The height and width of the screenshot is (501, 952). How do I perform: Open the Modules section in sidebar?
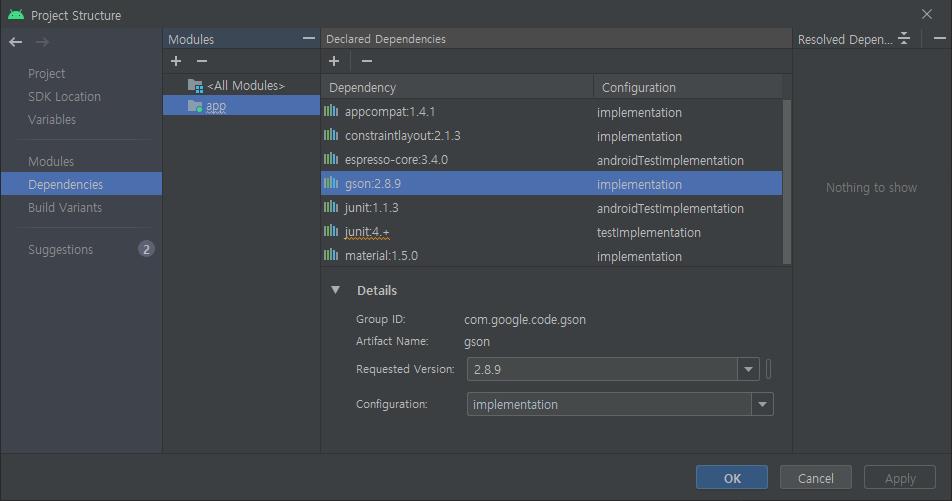click(51, 162)
